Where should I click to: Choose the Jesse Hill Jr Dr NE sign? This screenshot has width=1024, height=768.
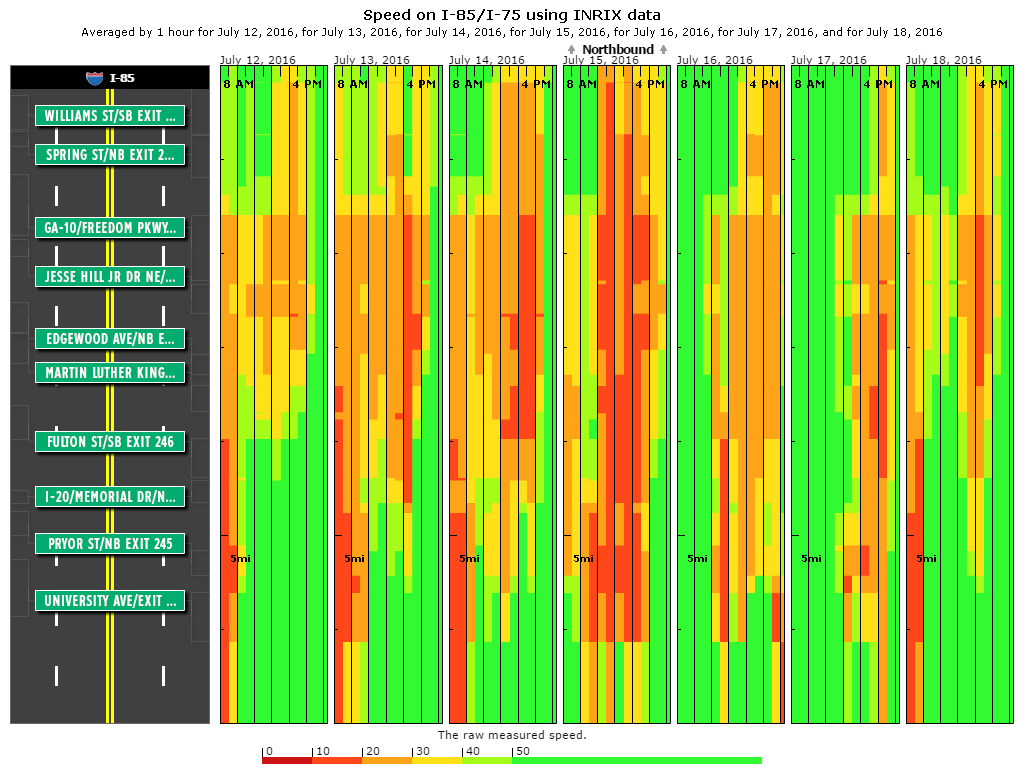[x=110, y=277]
